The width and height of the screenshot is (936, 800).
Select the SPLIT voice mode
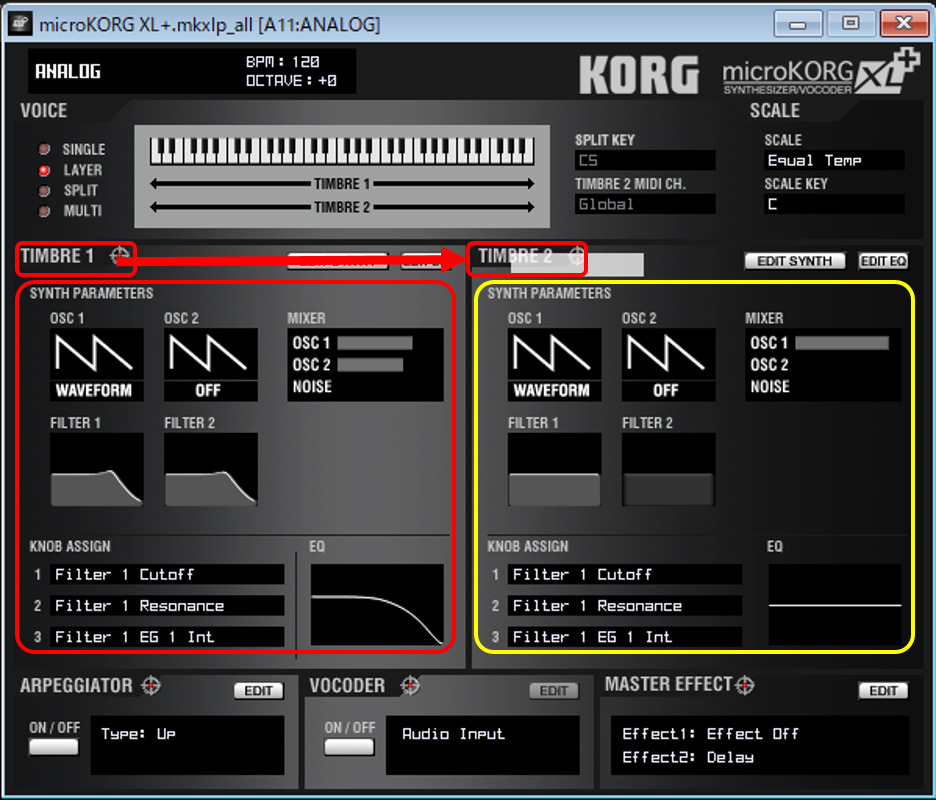tap(44, 190)
